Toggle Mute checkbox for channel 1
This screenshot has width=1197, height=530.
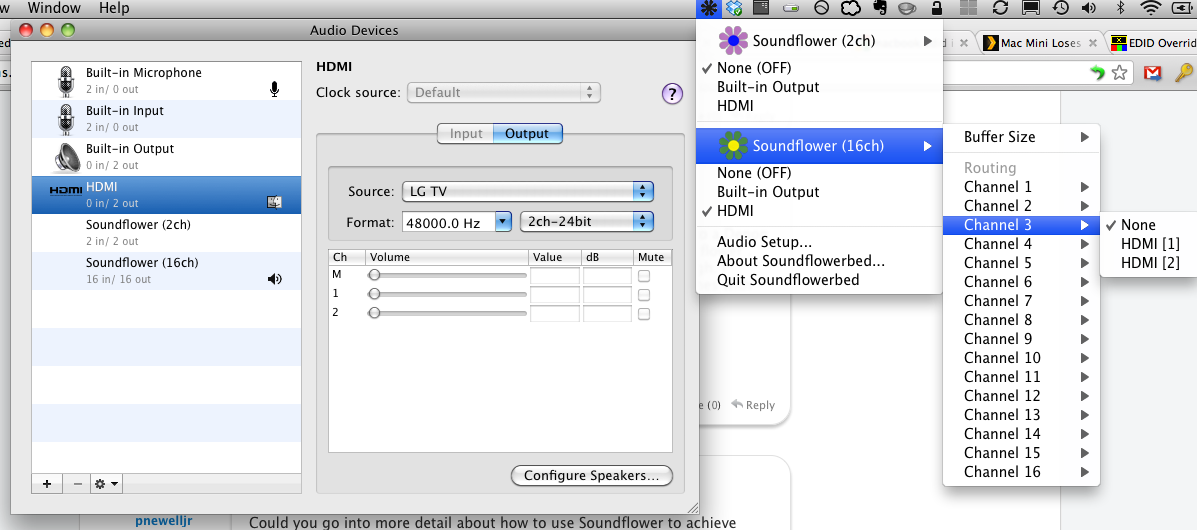(644, 295)
